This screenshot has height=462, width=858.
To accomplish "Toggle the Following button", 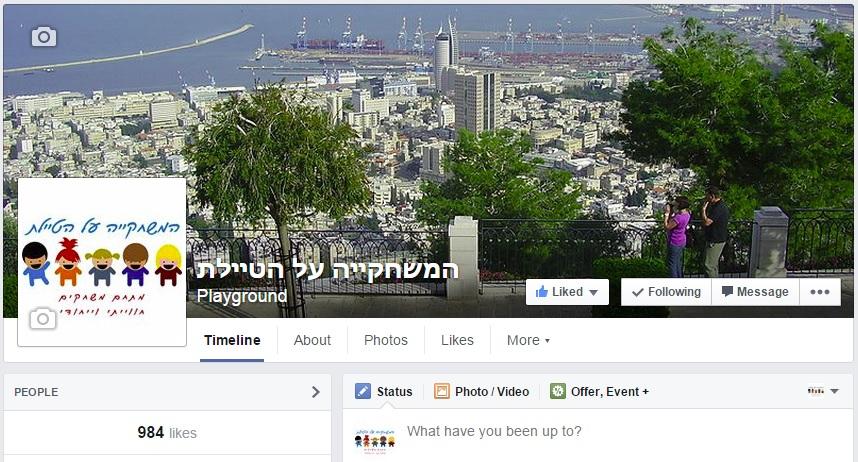I will pos(666,292).
